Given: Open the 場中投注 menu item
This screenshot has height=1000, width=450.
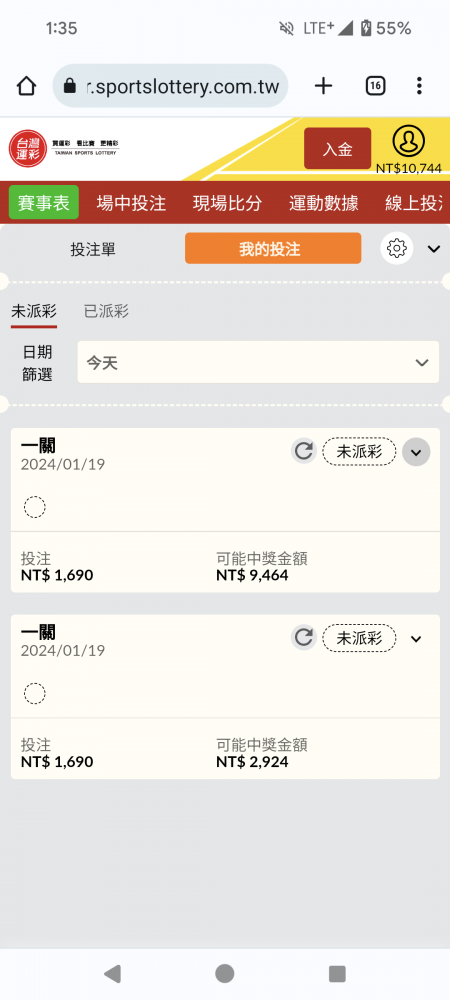Looking at the screenshot, I should [131, 203].
